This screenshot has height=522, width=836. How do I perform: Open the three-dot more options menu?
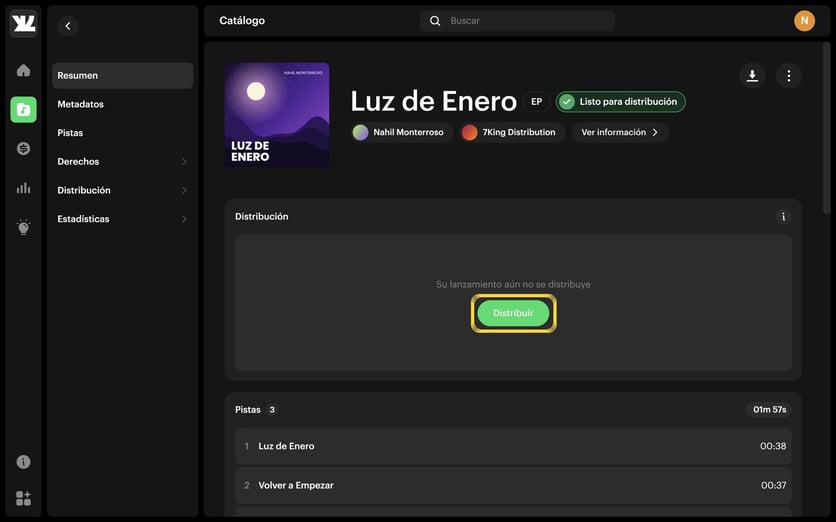click(789, 76)
